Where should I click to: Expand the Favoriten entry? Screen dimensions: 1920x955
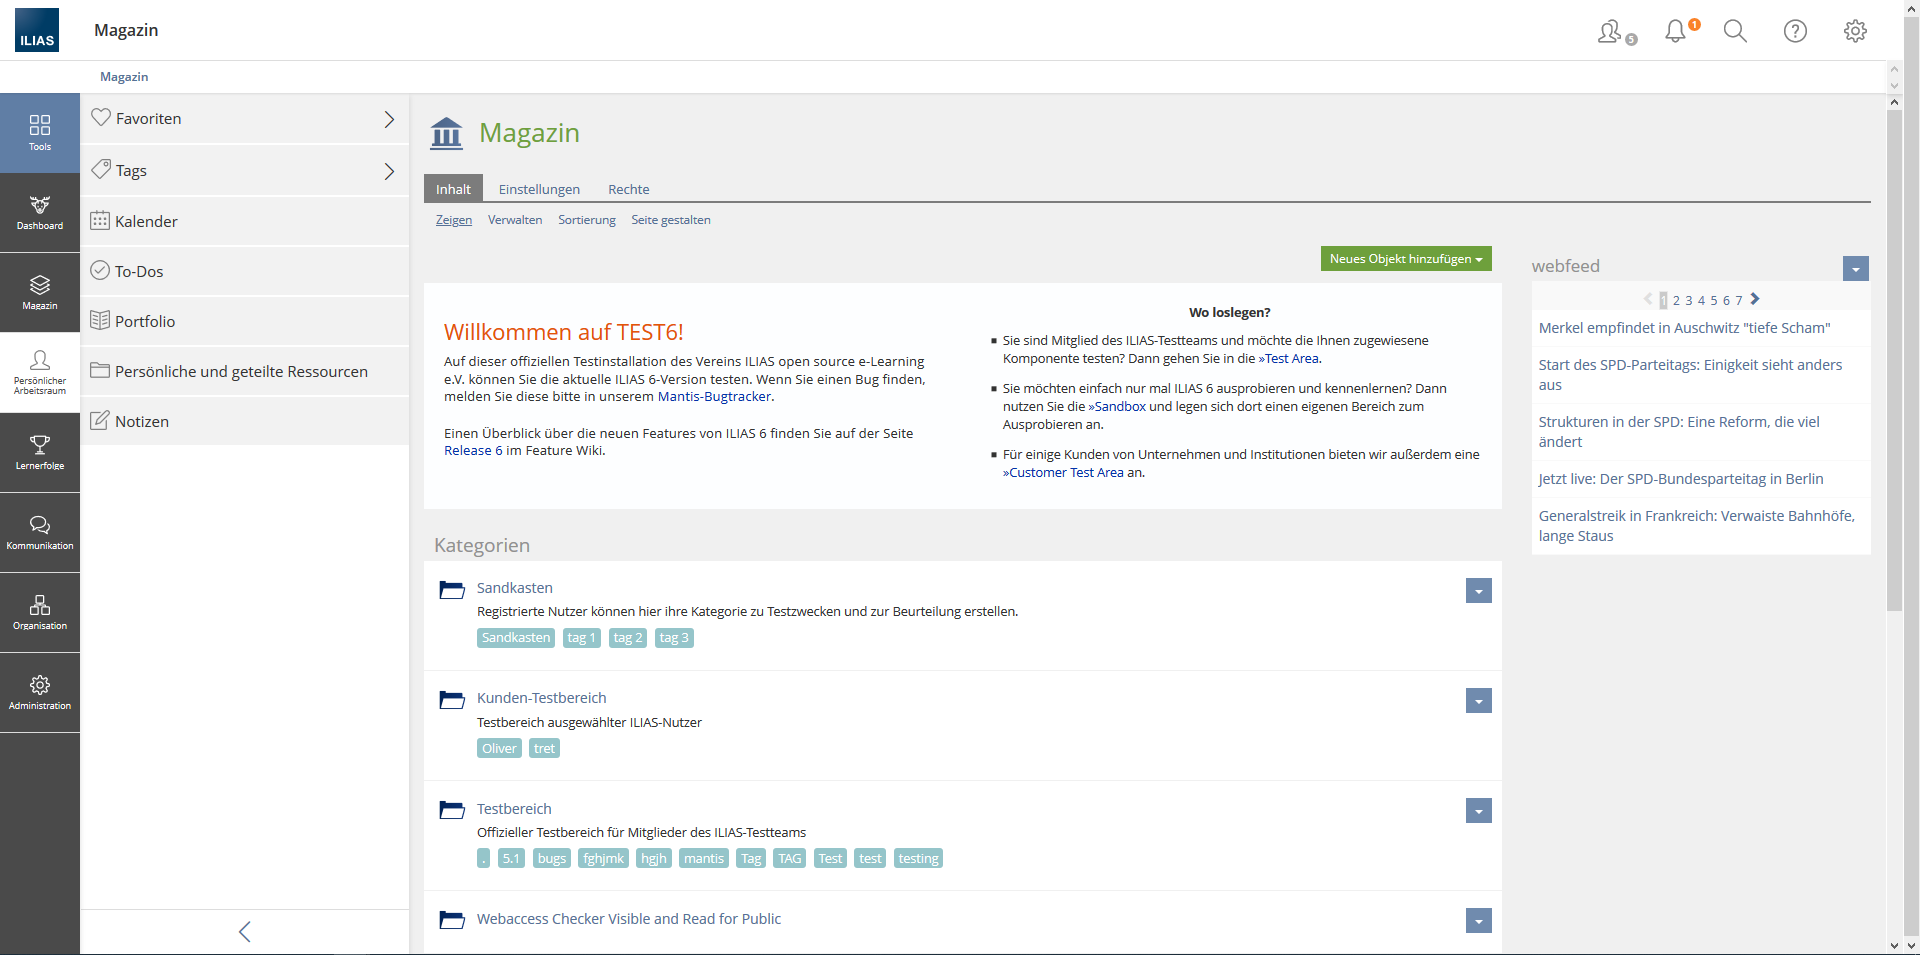coord(389,119)
